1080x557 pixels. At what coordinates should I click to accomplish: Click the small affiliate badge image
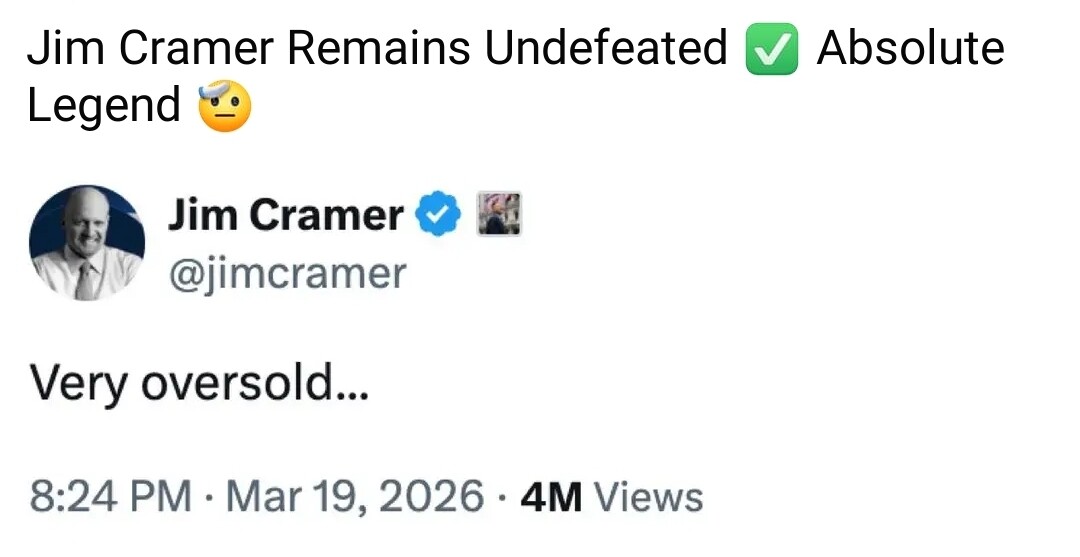(497, 215)
